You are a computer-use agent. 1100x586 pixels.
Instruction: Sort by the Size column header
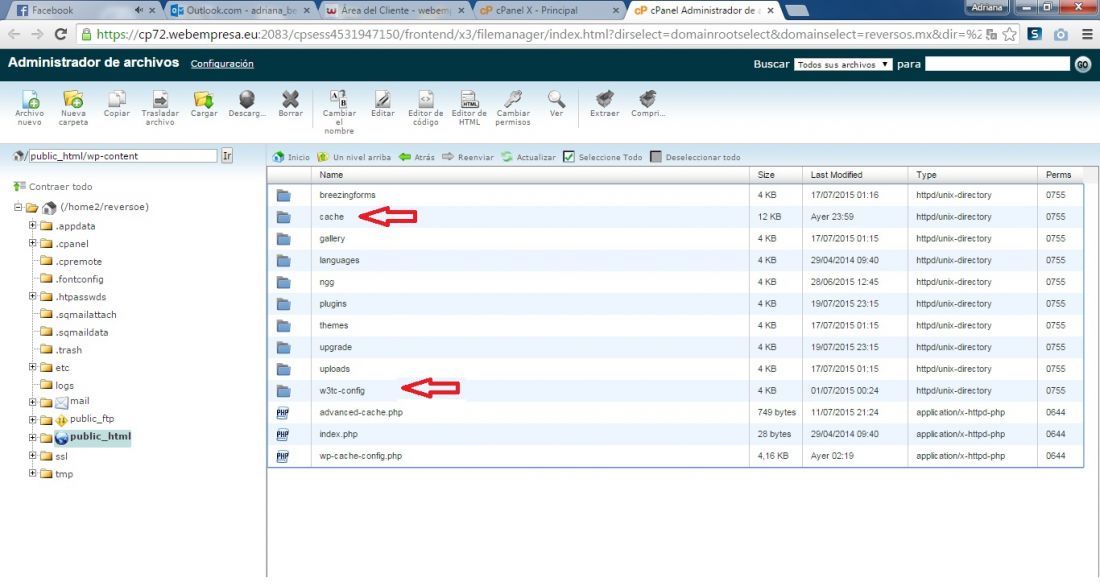[766, 175]
